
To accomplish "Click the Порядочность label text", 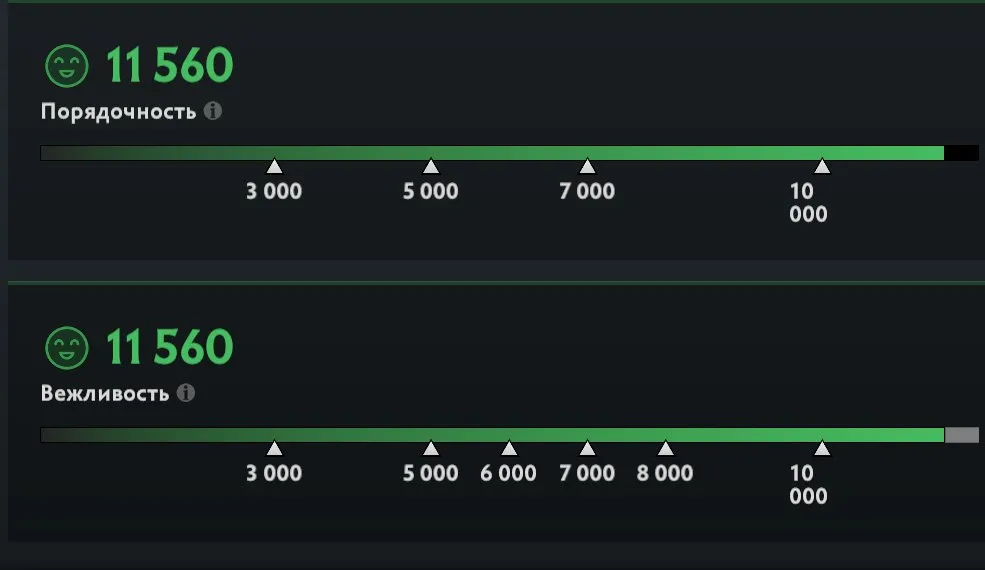I will (119, 112).
